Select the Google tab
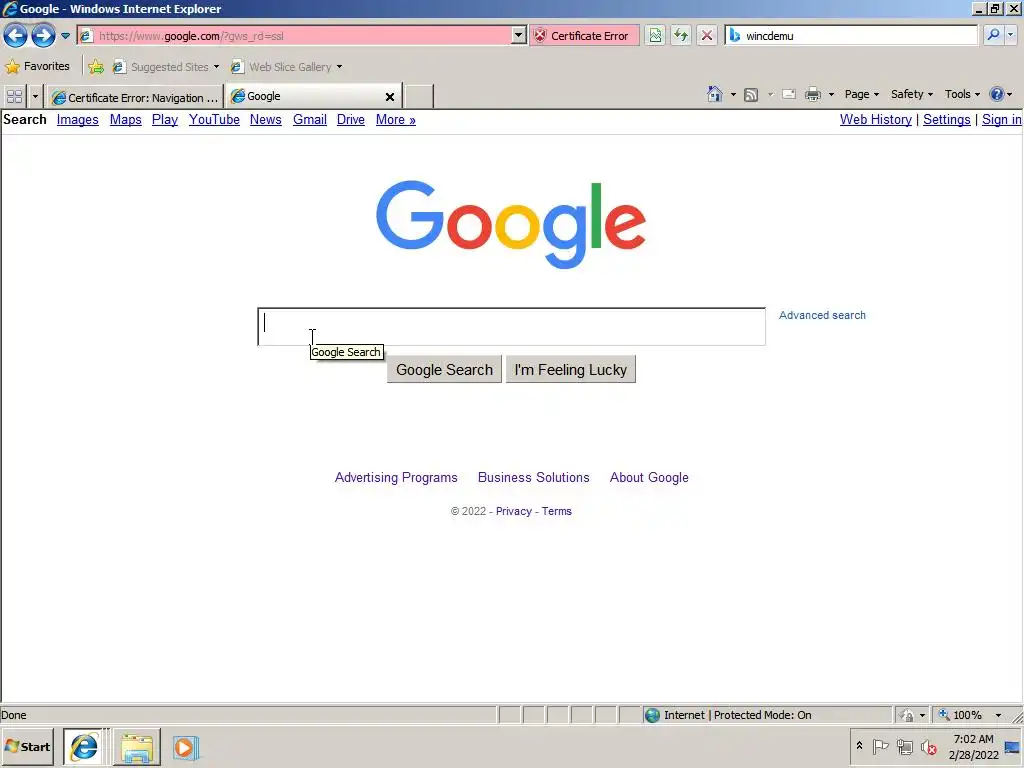Viewport: 1024px width, 768px height. click(307, 96)
